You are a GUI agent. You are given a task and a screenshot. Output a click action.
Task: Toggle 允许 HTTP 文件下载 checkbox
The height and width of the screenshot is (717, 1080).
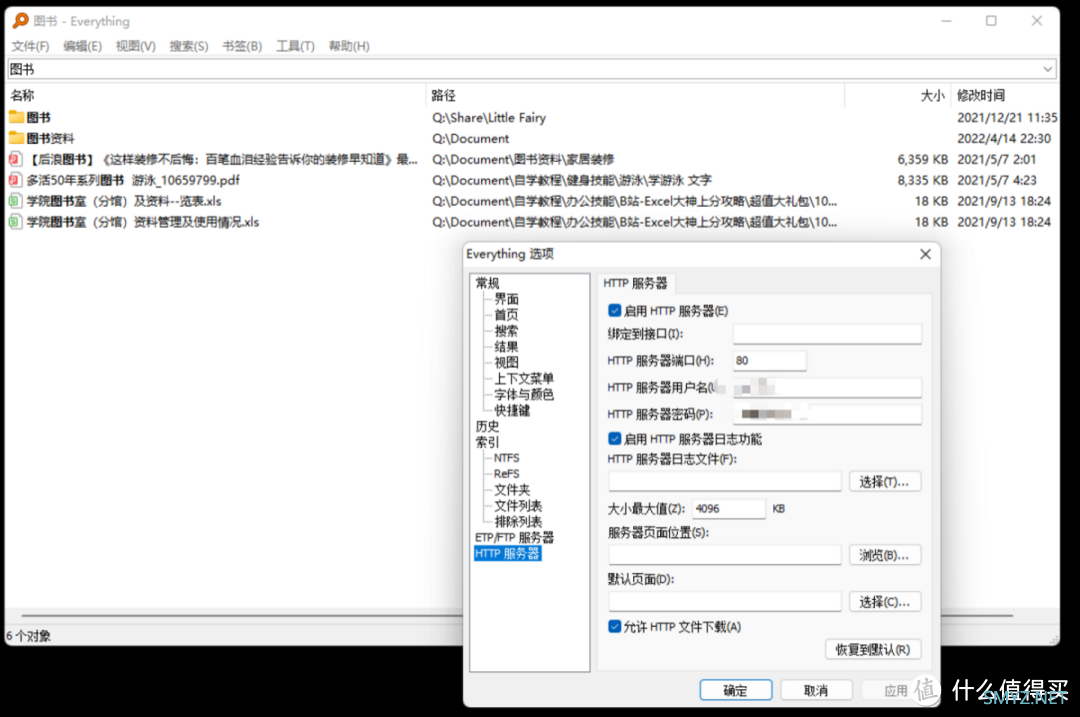tap(614, 626)
